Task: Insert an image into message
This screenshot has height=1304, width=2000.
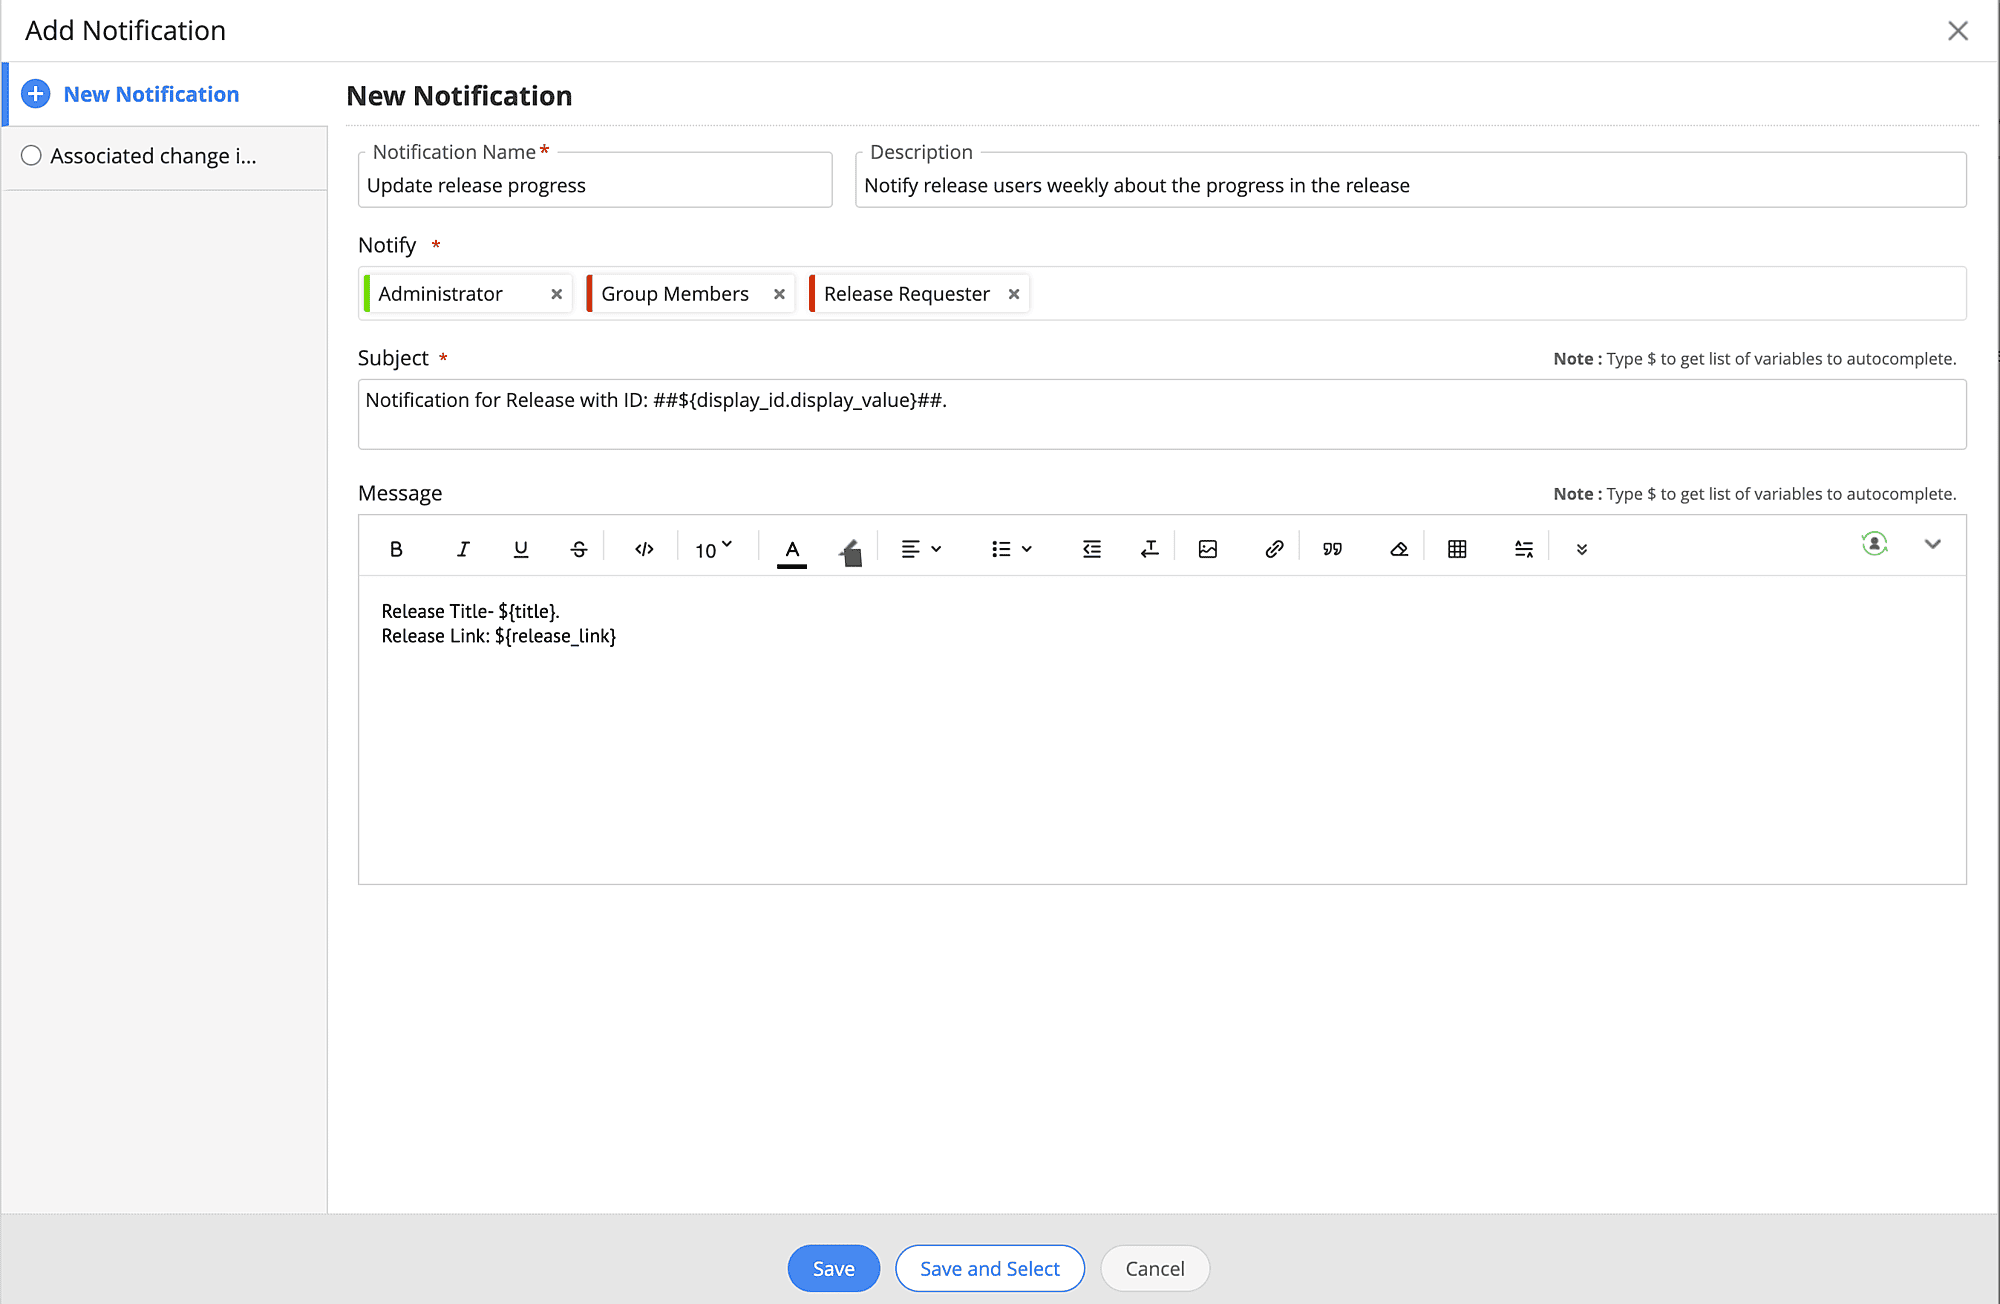Action: 1208,549
